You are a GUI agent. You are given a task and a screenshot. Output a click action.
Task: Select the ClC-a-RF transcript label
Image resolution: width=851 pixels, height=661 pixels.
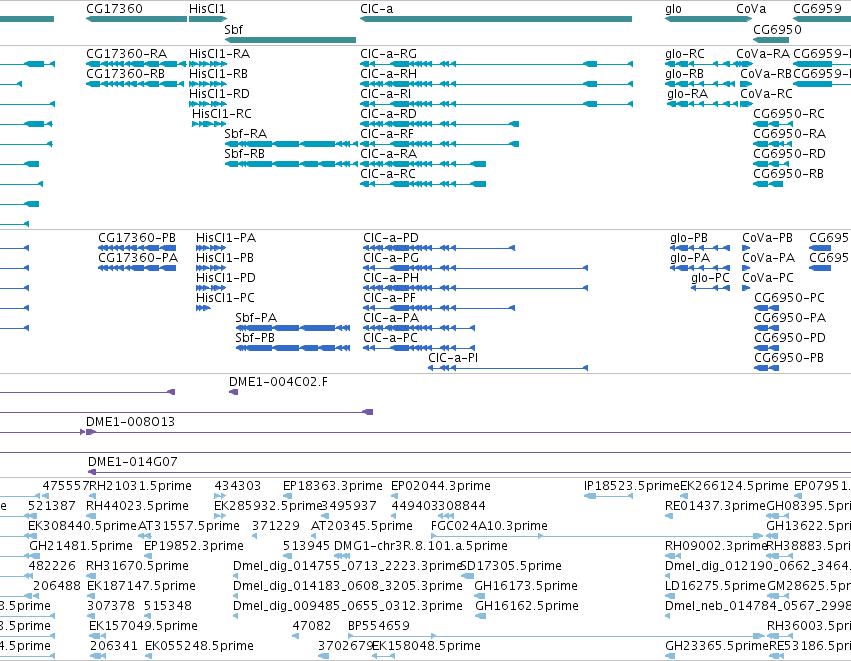(387, 134)
